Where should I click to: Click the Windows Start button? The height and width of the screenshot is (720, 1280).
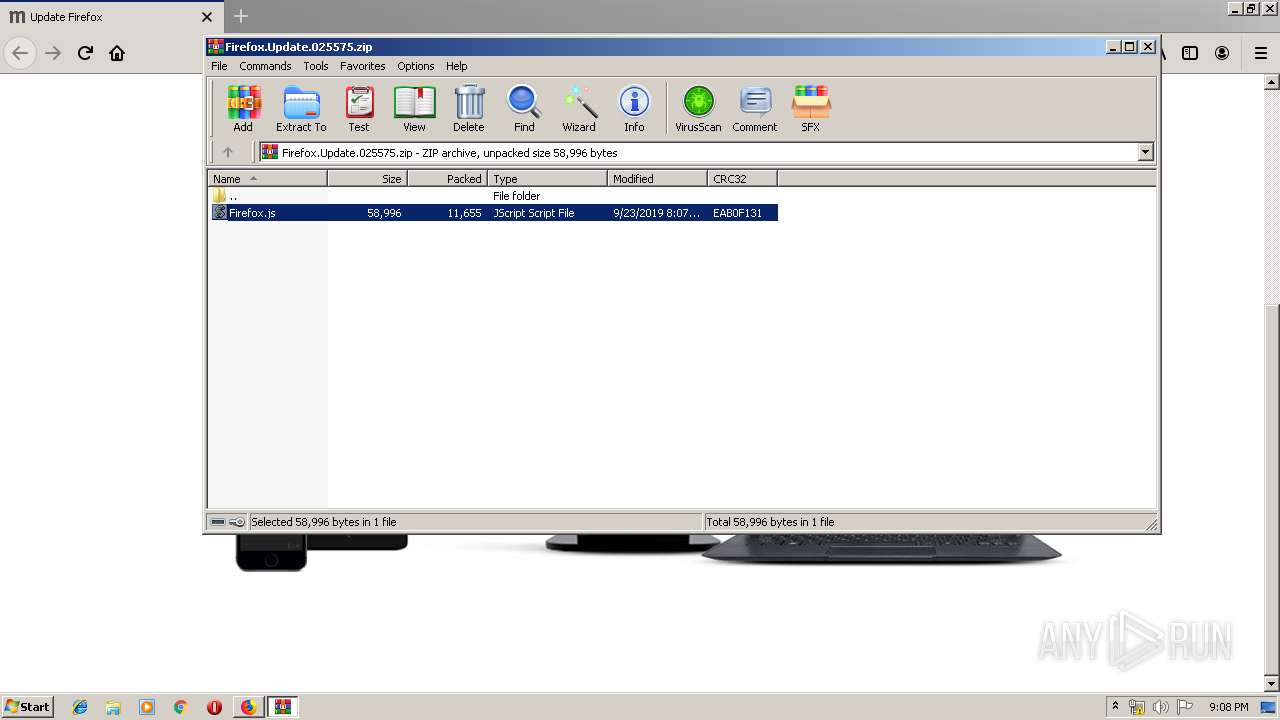[27, 706]
